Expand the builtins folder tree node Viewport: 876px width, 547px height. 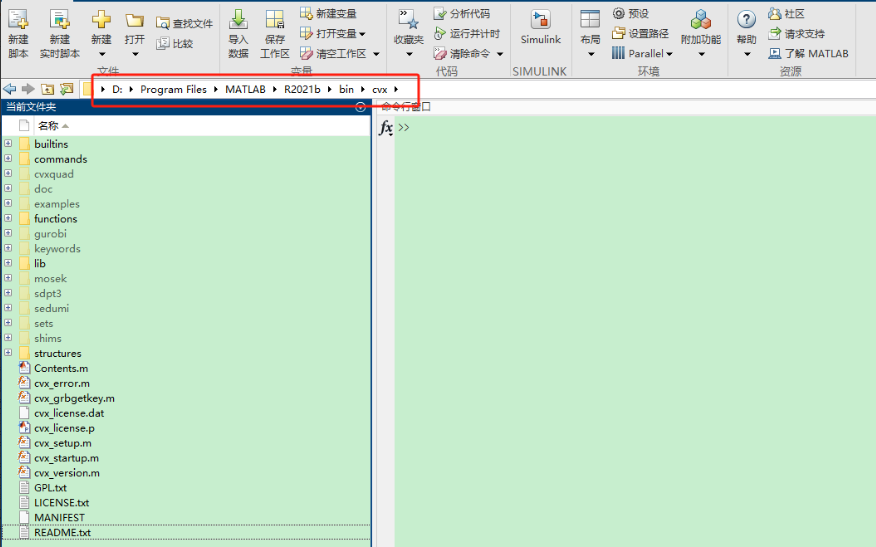point(8,144)
